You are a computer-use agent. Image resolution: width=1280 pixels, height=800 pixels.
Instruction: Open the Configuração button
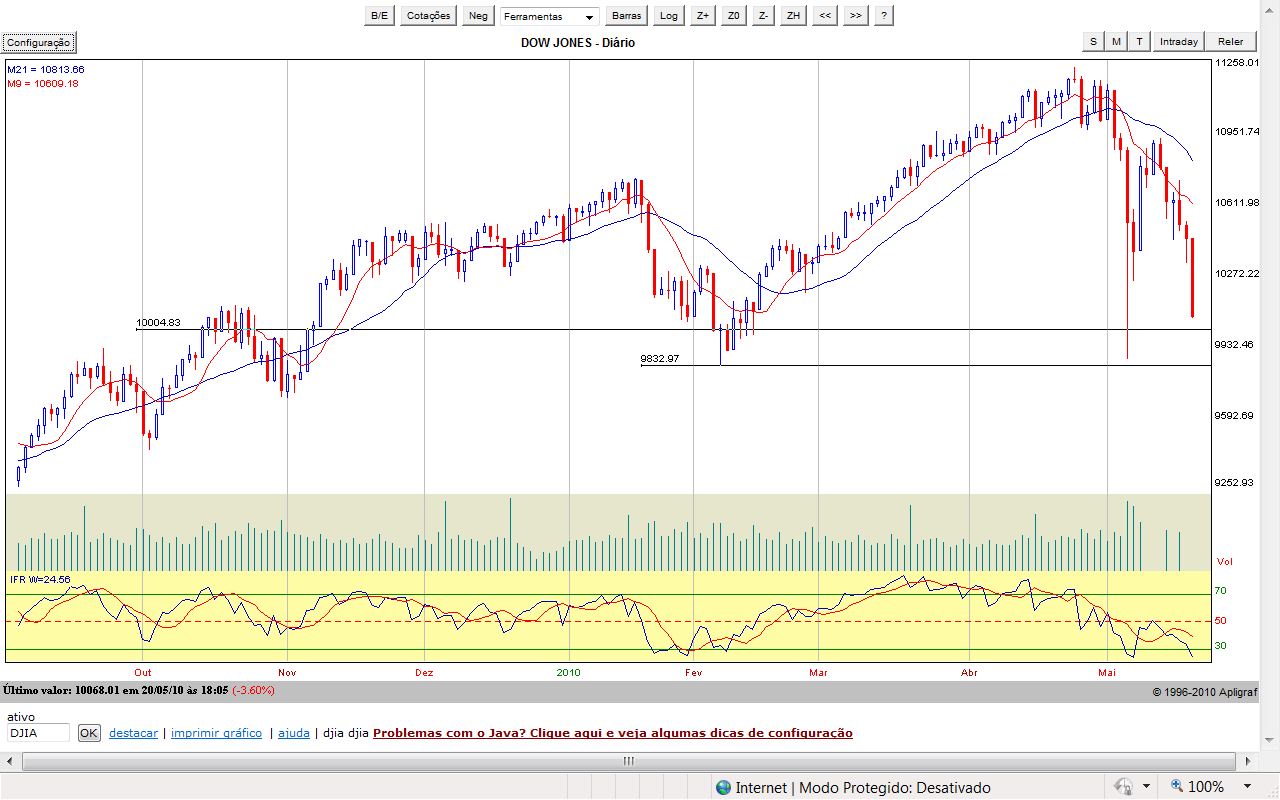[38, 42]
